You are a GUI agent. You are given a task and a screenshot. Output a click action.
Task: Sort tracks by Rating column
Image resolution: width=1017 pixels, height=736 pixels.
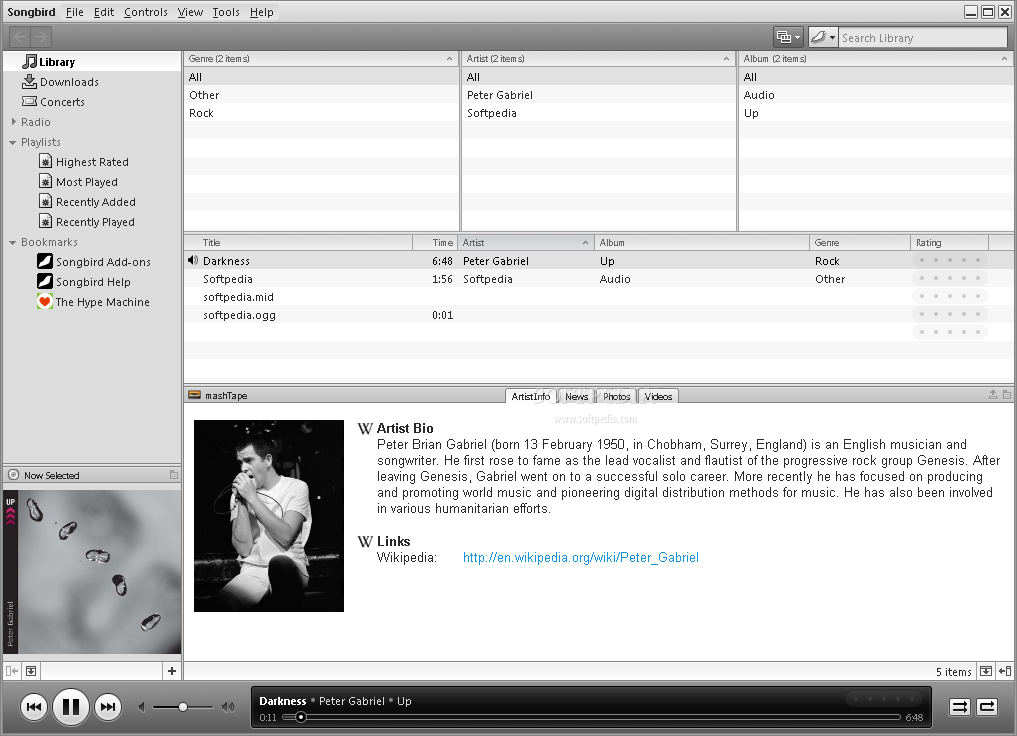point(949,243)
